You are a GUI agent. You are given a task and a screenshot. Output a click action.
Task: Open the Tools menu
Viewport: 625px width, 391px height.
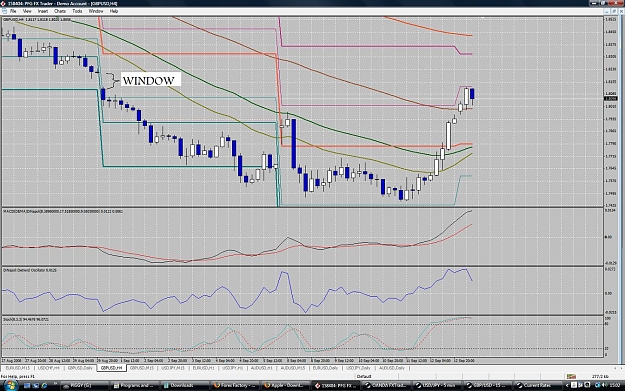(77, 11)
